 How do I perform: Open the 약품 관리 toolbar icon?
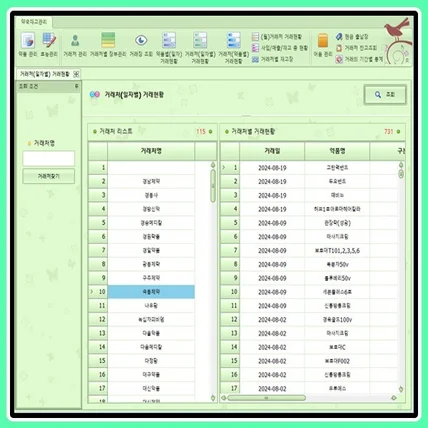click(x=28, y=44)
